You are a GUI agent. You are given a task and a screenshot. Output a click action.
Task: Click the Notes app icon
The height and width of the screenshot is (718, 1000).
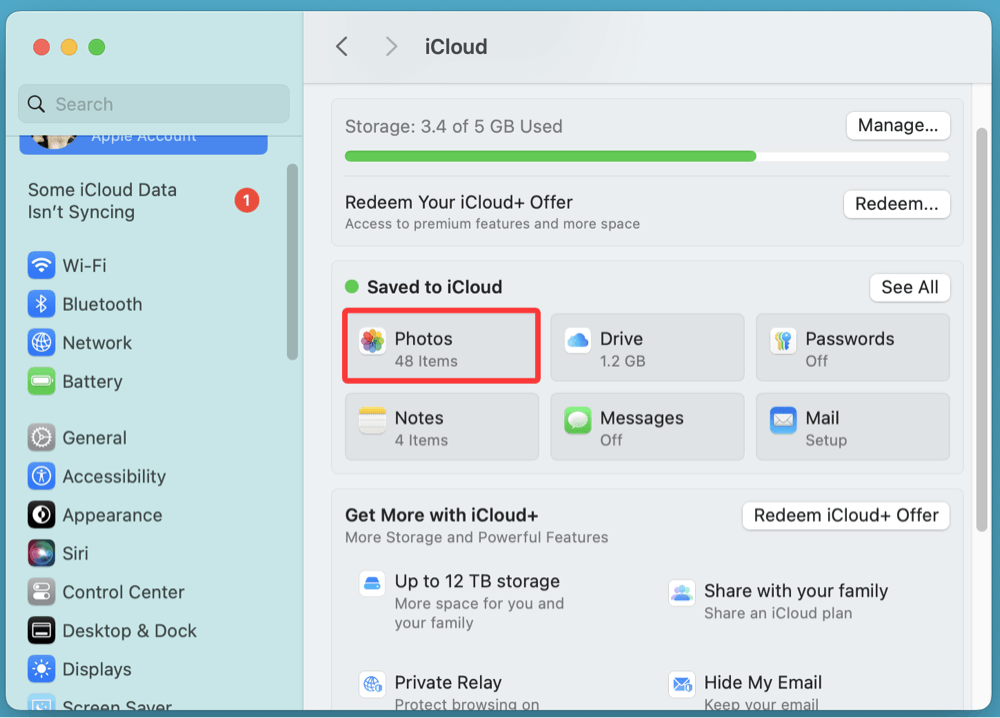[x=372, y=419]
